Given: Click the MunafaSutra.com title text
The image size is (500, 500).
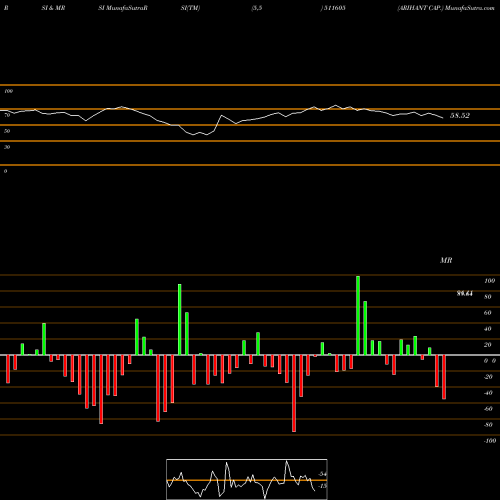Looking at the screenshot, I should pos(470,8).
